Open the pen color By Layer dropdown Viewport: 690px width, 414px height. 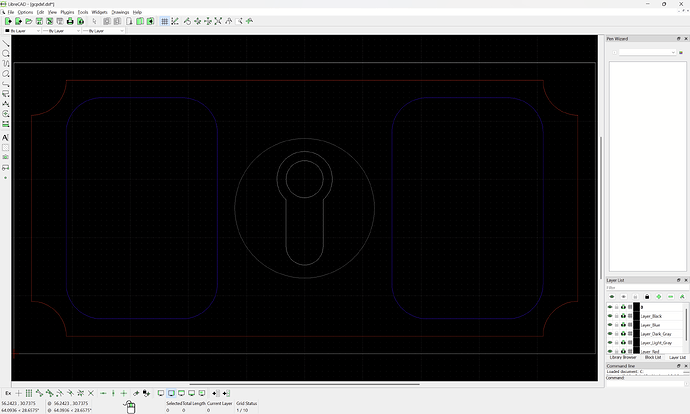tap(22, 31)
